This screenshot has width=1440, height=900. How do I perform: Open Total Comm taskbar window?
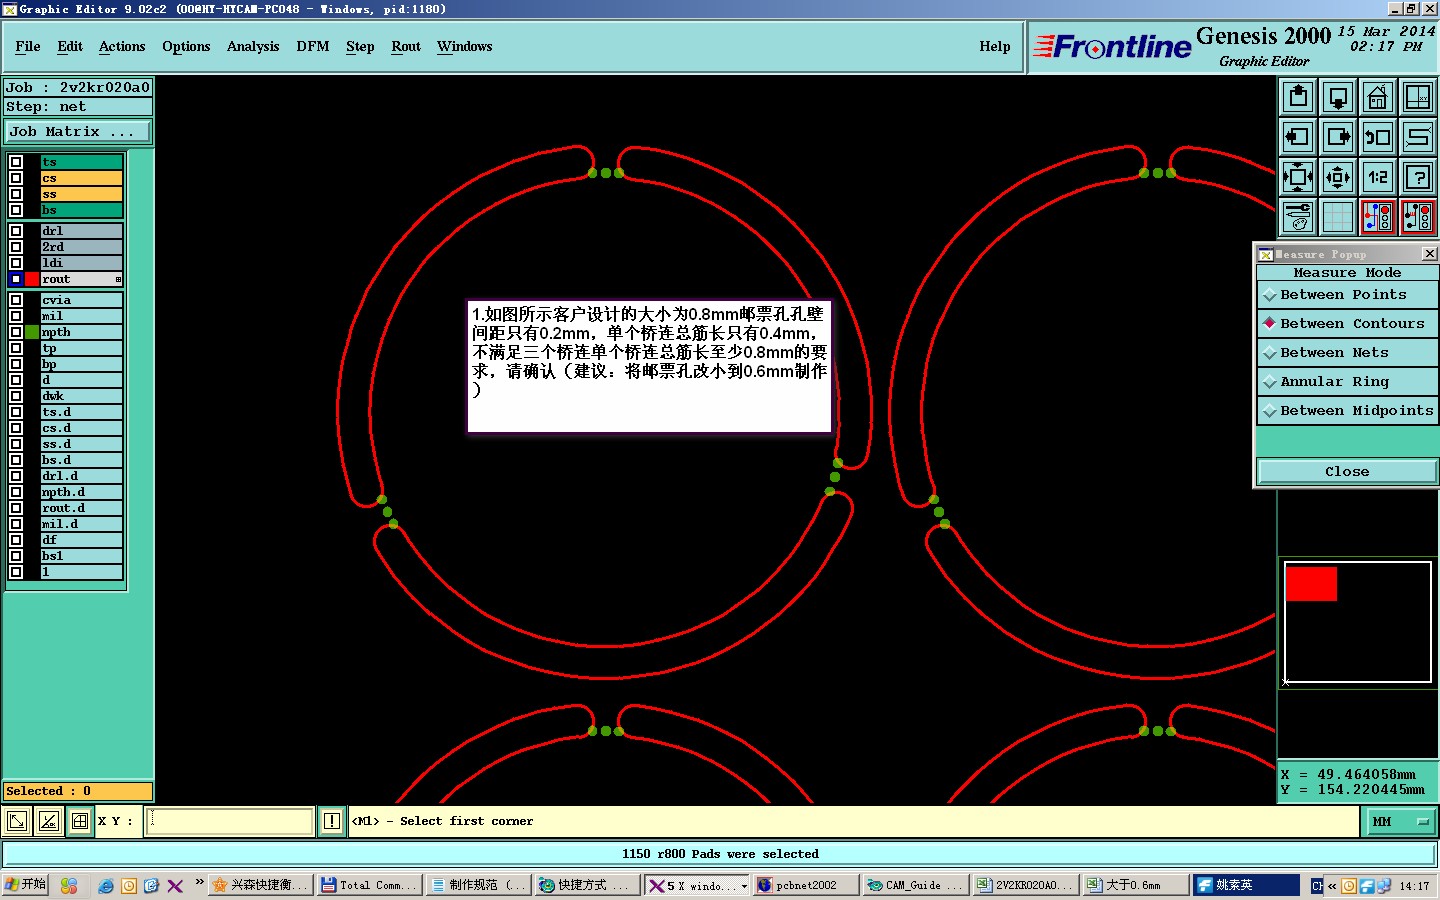369,886
